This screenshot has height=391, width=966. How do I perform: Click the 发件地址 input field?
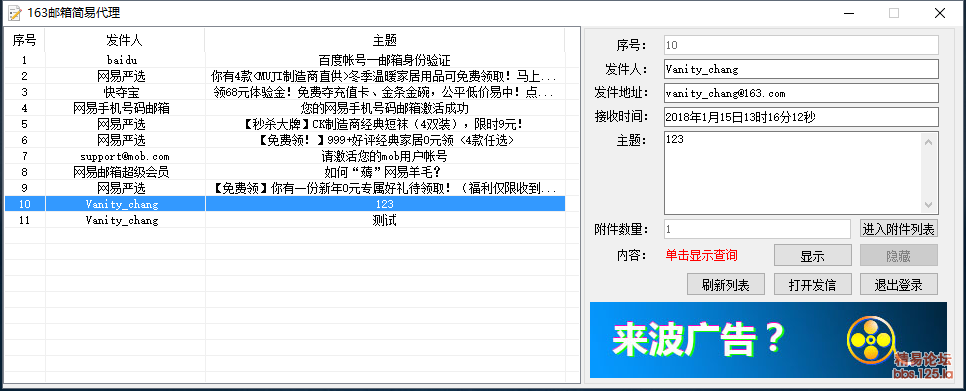click(x=801, y=94)
